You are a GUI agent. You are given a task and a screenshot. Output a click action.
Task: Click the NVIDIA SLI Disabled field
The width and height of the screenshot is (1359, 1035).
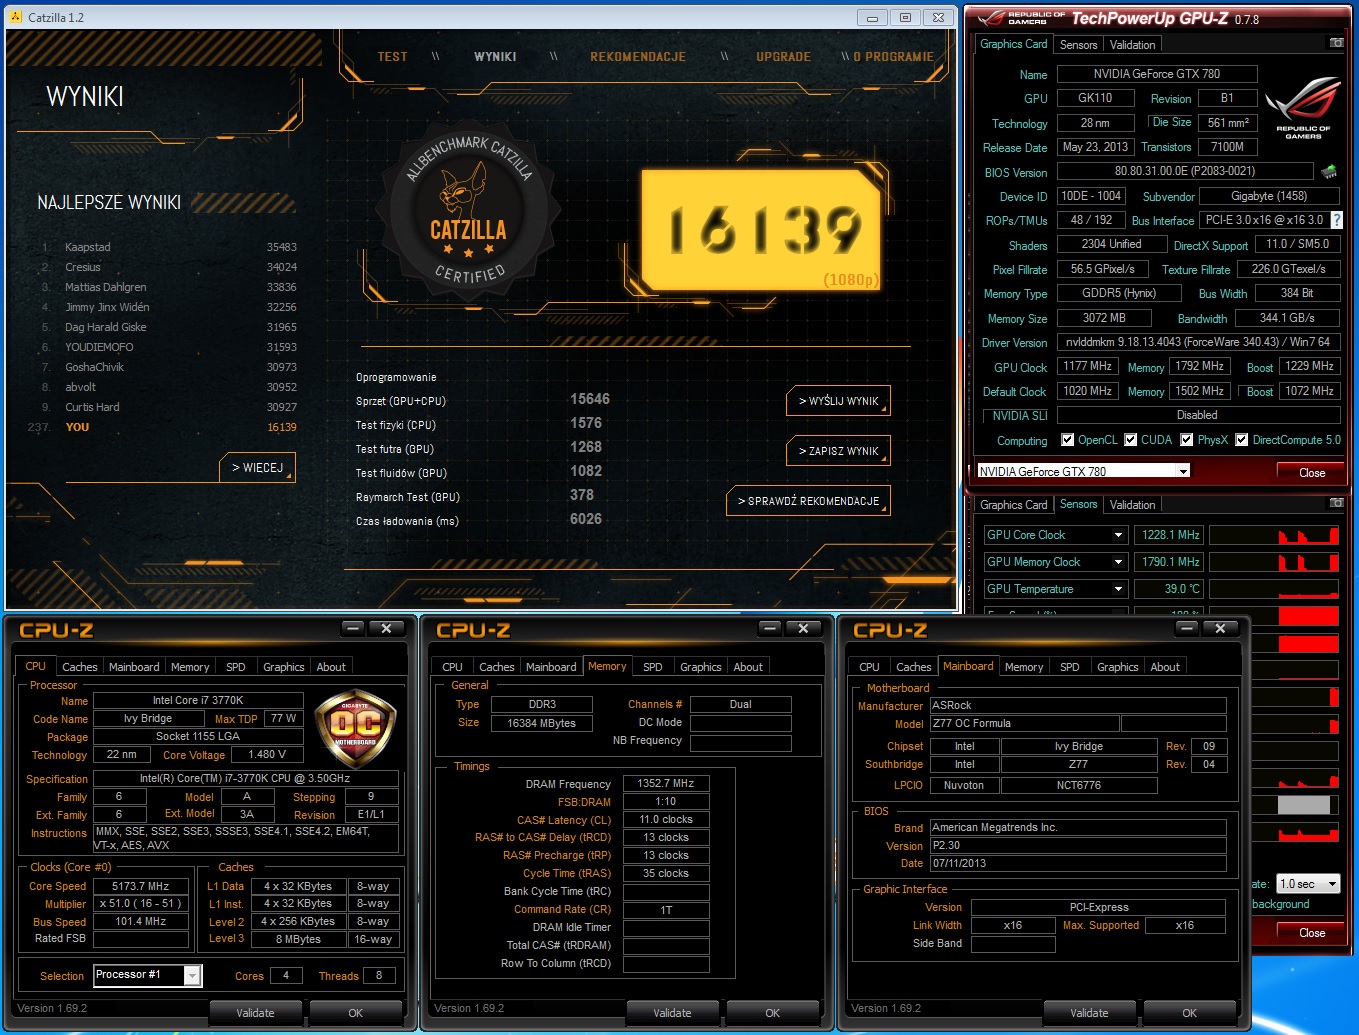[1198, 415]
